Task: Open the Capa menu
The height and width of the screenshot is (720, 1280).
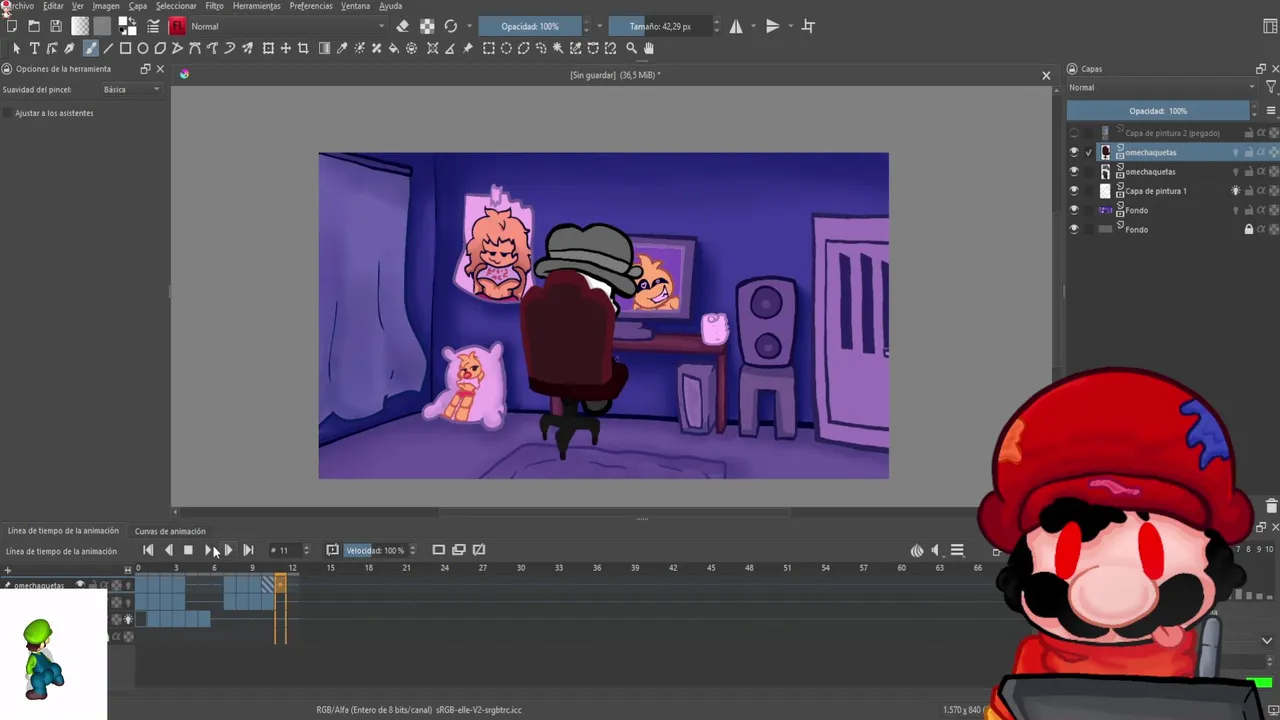Action: click(137, 6)
